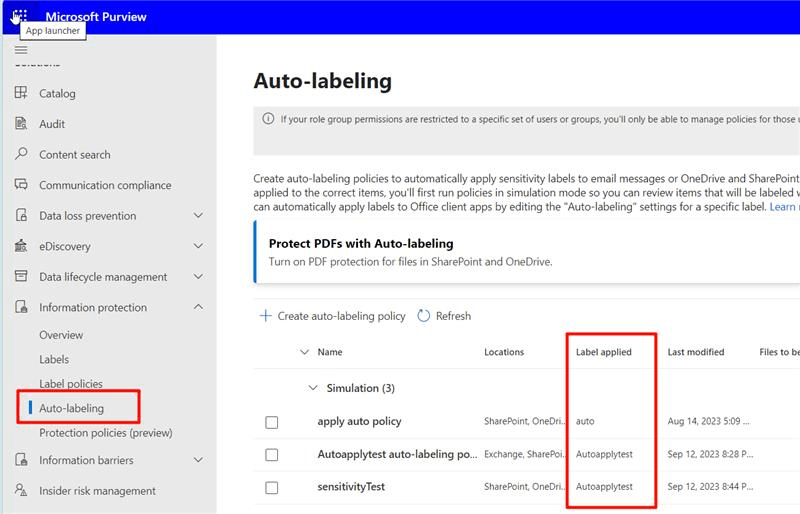The height and width of the screenshot is (514, 800).
Task: Click the Insider risk management person icon
Action: click(21, 491)
